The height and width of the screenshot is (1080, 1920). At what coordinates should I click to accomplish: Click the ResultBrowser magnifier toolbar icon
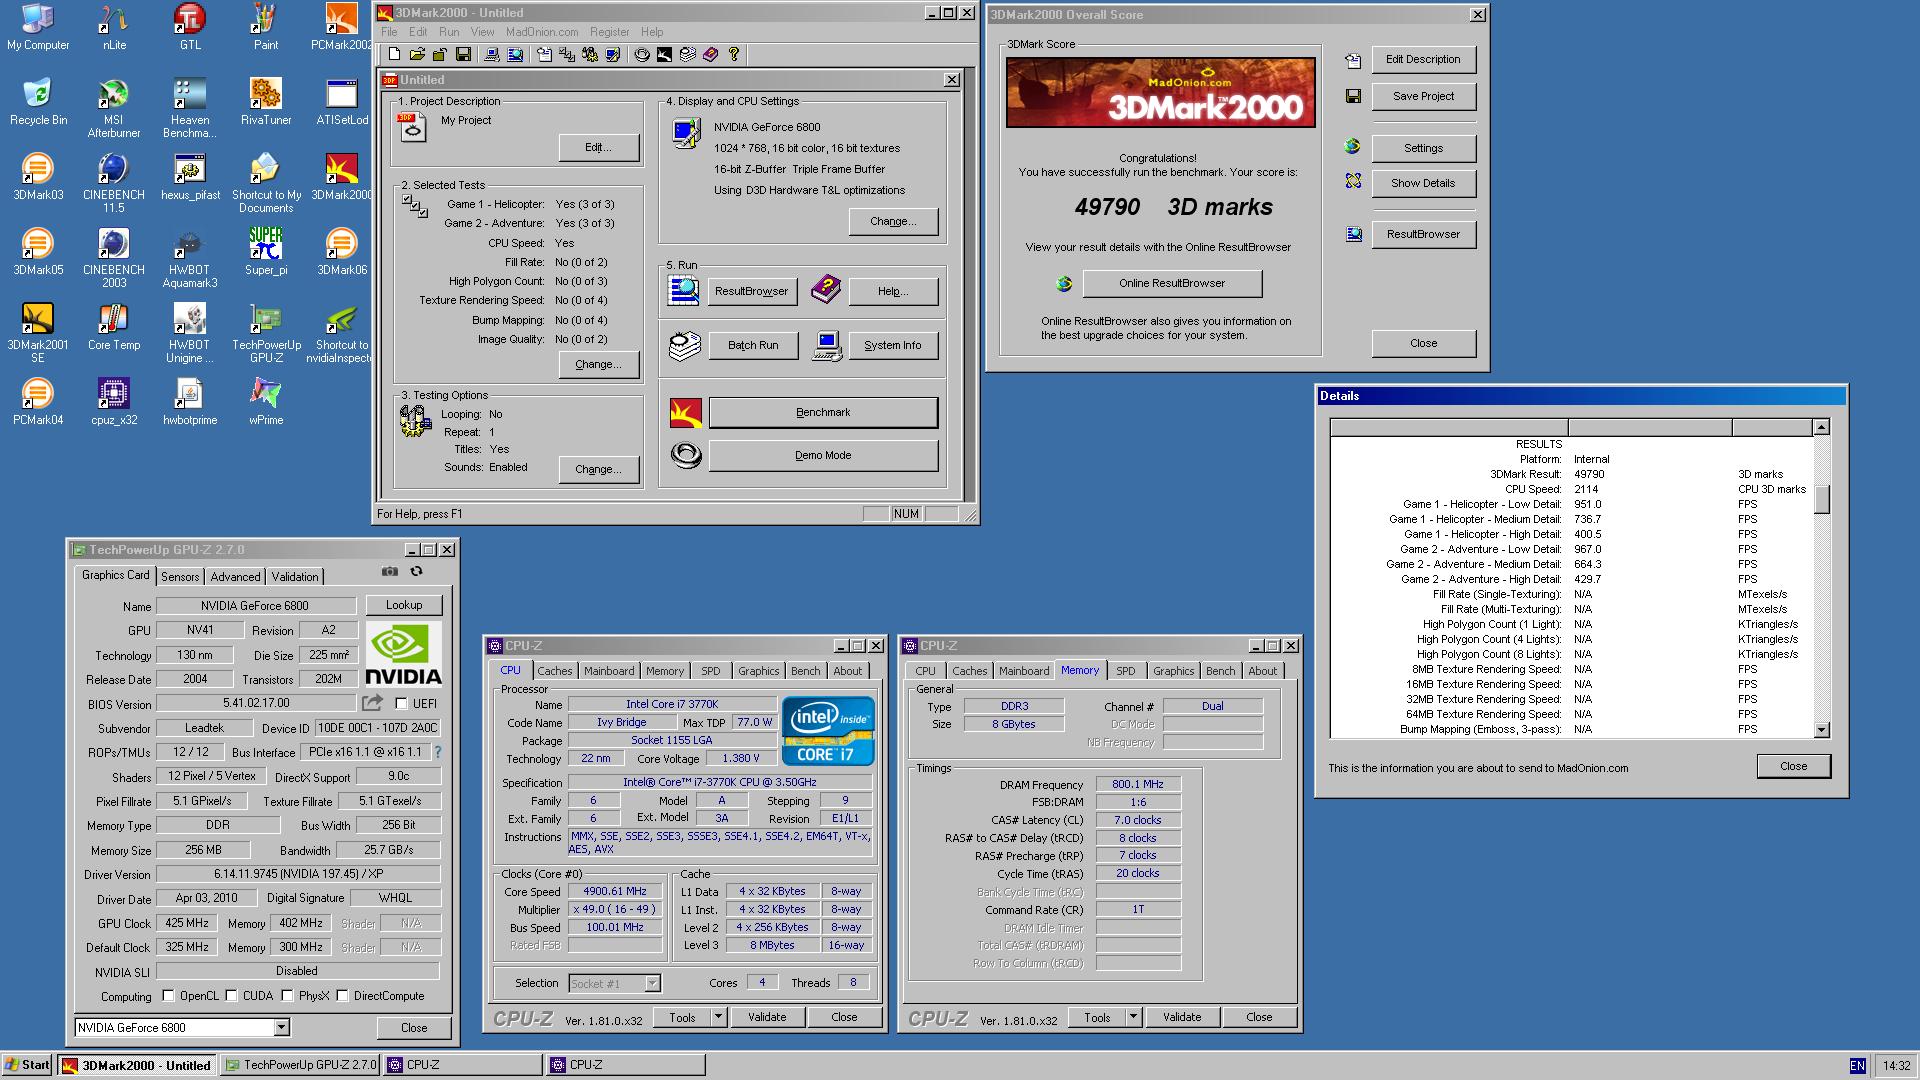(x=515, y=54)
